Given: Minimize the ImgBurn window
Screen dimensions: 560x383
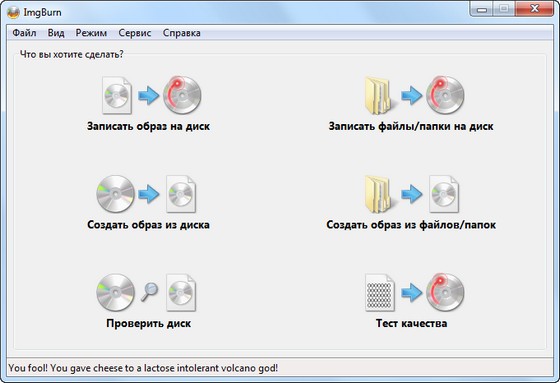Looking at the screenshot, I should 481,9.
